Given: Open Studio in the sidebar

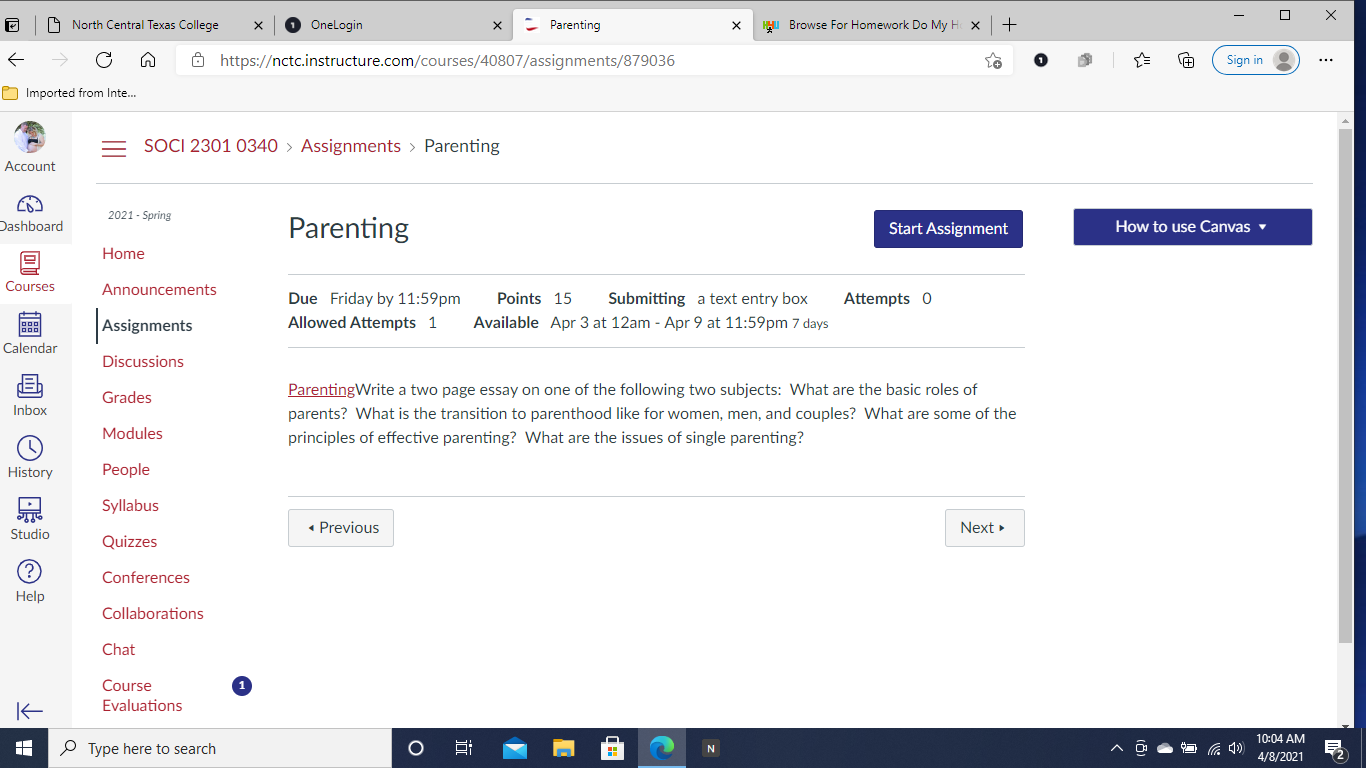Looking at the screenshot, I should 30,511.
